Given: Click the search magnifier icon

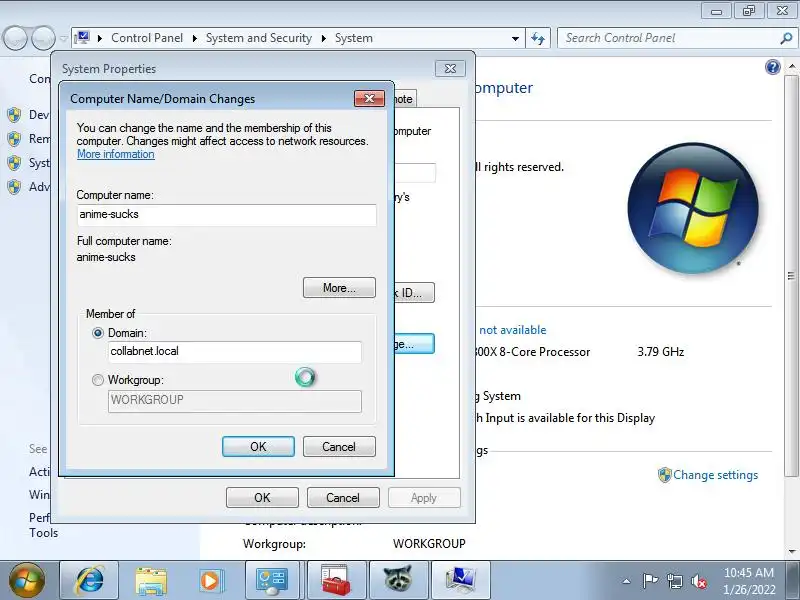Looking at the screenshot, I should 786,38.
